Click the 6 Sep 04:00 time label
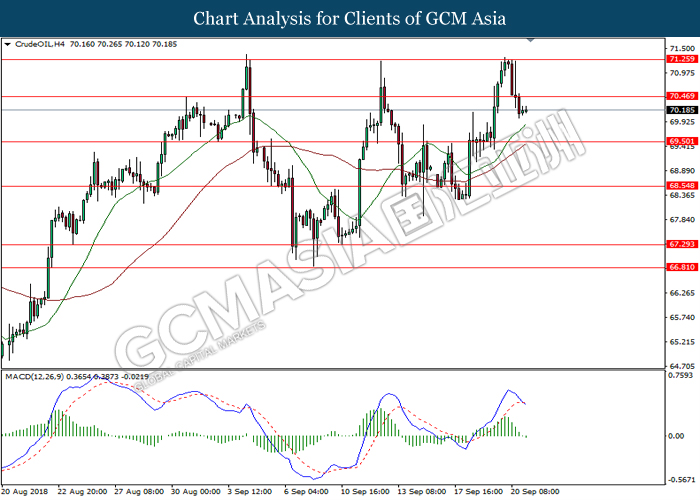Image resolution: width=700 pixels, height=500 pixels. 307,492
